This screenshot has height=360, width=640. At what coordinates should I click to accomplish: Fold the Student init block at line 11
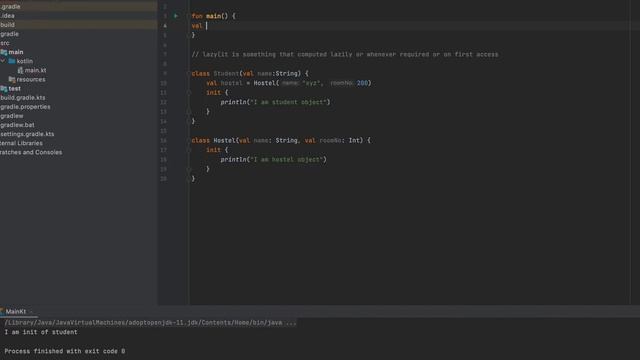189,93
